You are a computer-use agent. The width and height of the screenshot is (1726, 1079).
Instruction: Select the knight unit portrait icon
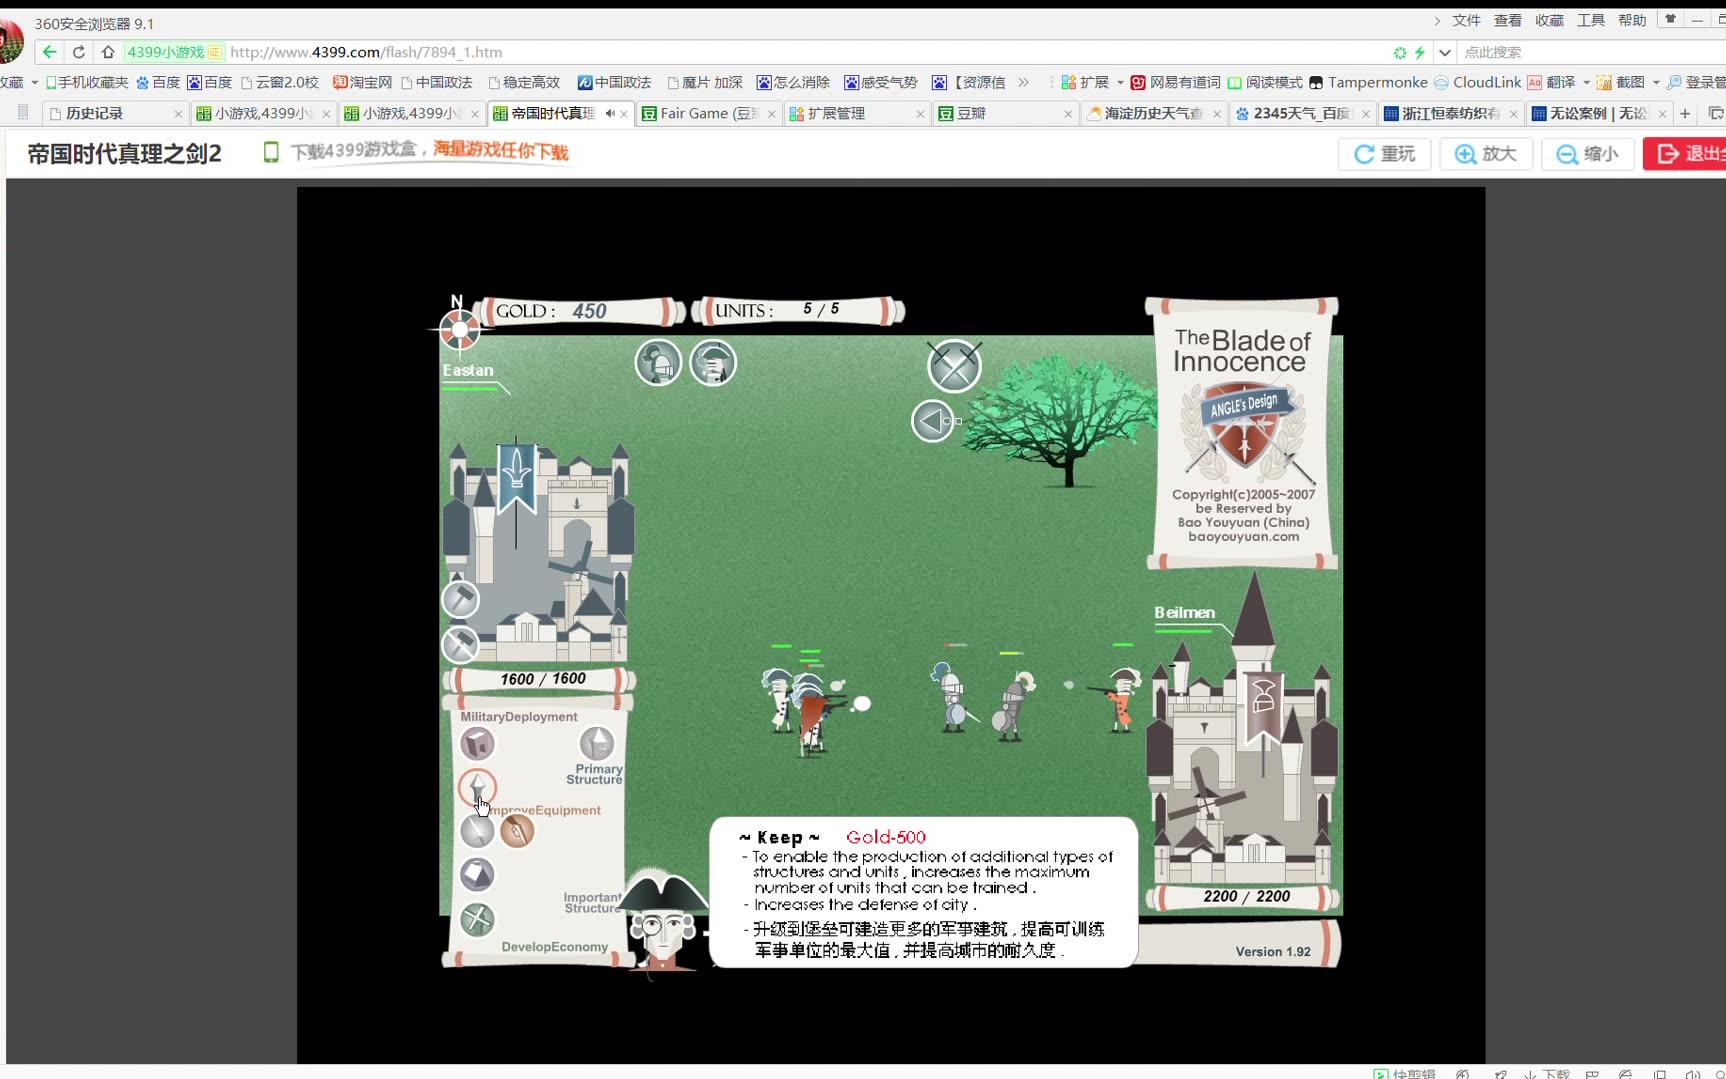pyautogui.click(x=658, y=362)
